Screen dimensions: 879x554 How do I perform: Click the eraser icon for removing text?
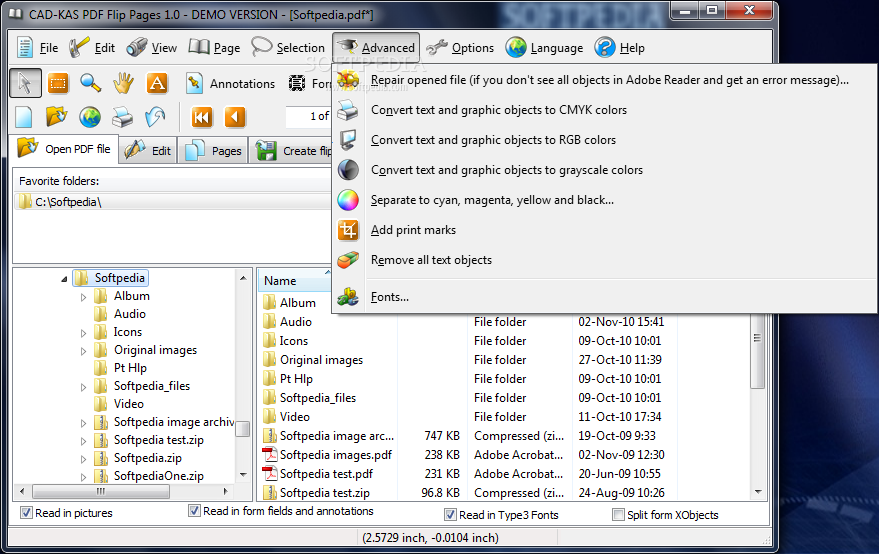[348, 260]
